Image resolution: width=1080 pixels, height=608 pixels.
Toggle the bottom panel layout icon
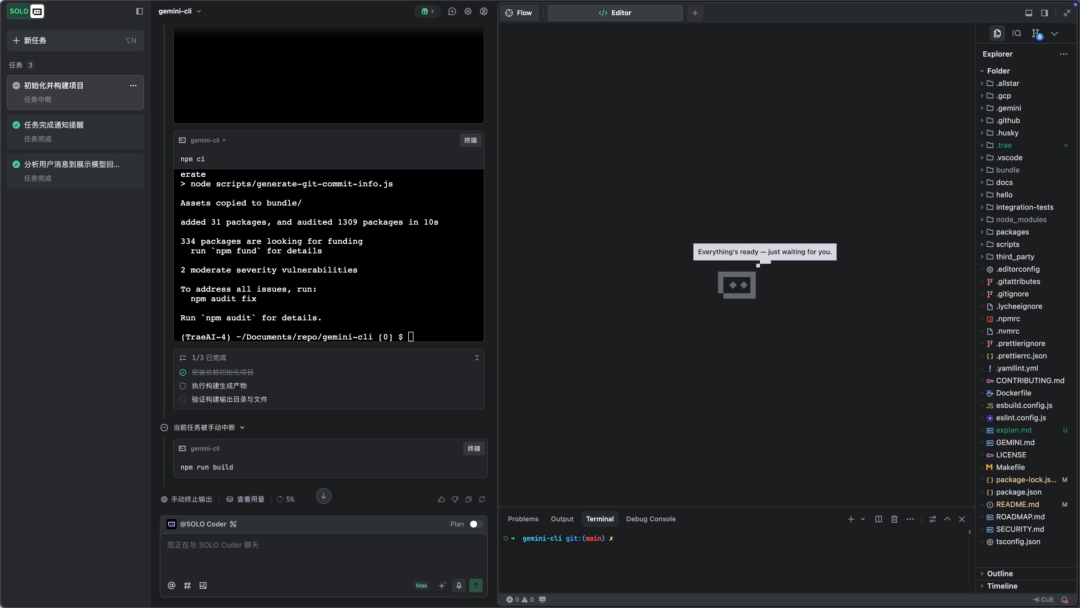tap(1028, 13)
